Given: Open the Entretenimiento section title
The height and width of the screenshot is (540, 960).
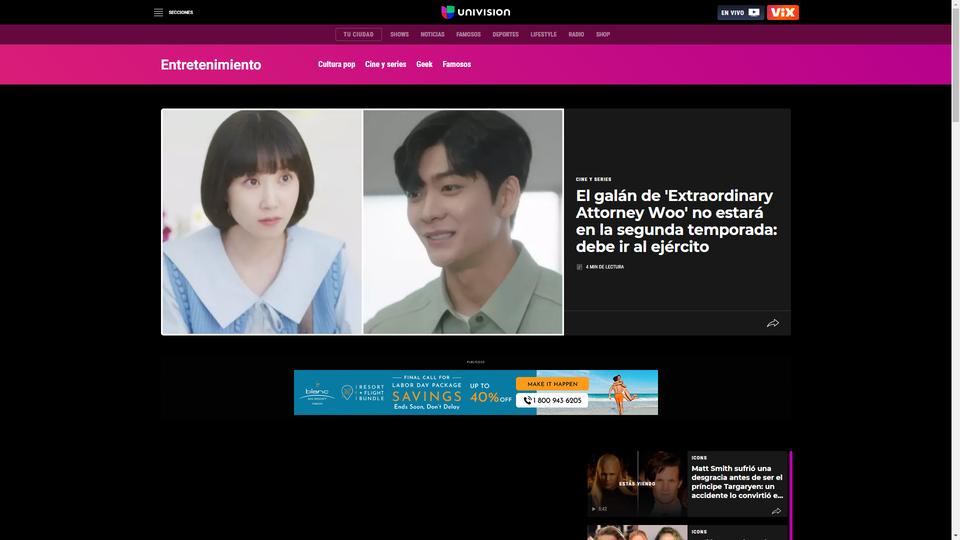Looking at the screenshot, I should tap(211, 64).
